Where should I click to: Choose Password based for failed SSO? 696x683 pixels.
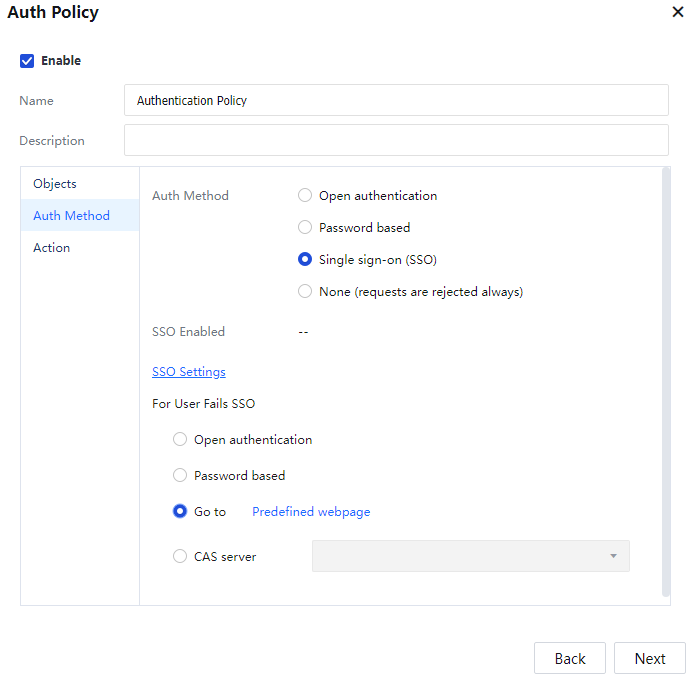[180, 476]
